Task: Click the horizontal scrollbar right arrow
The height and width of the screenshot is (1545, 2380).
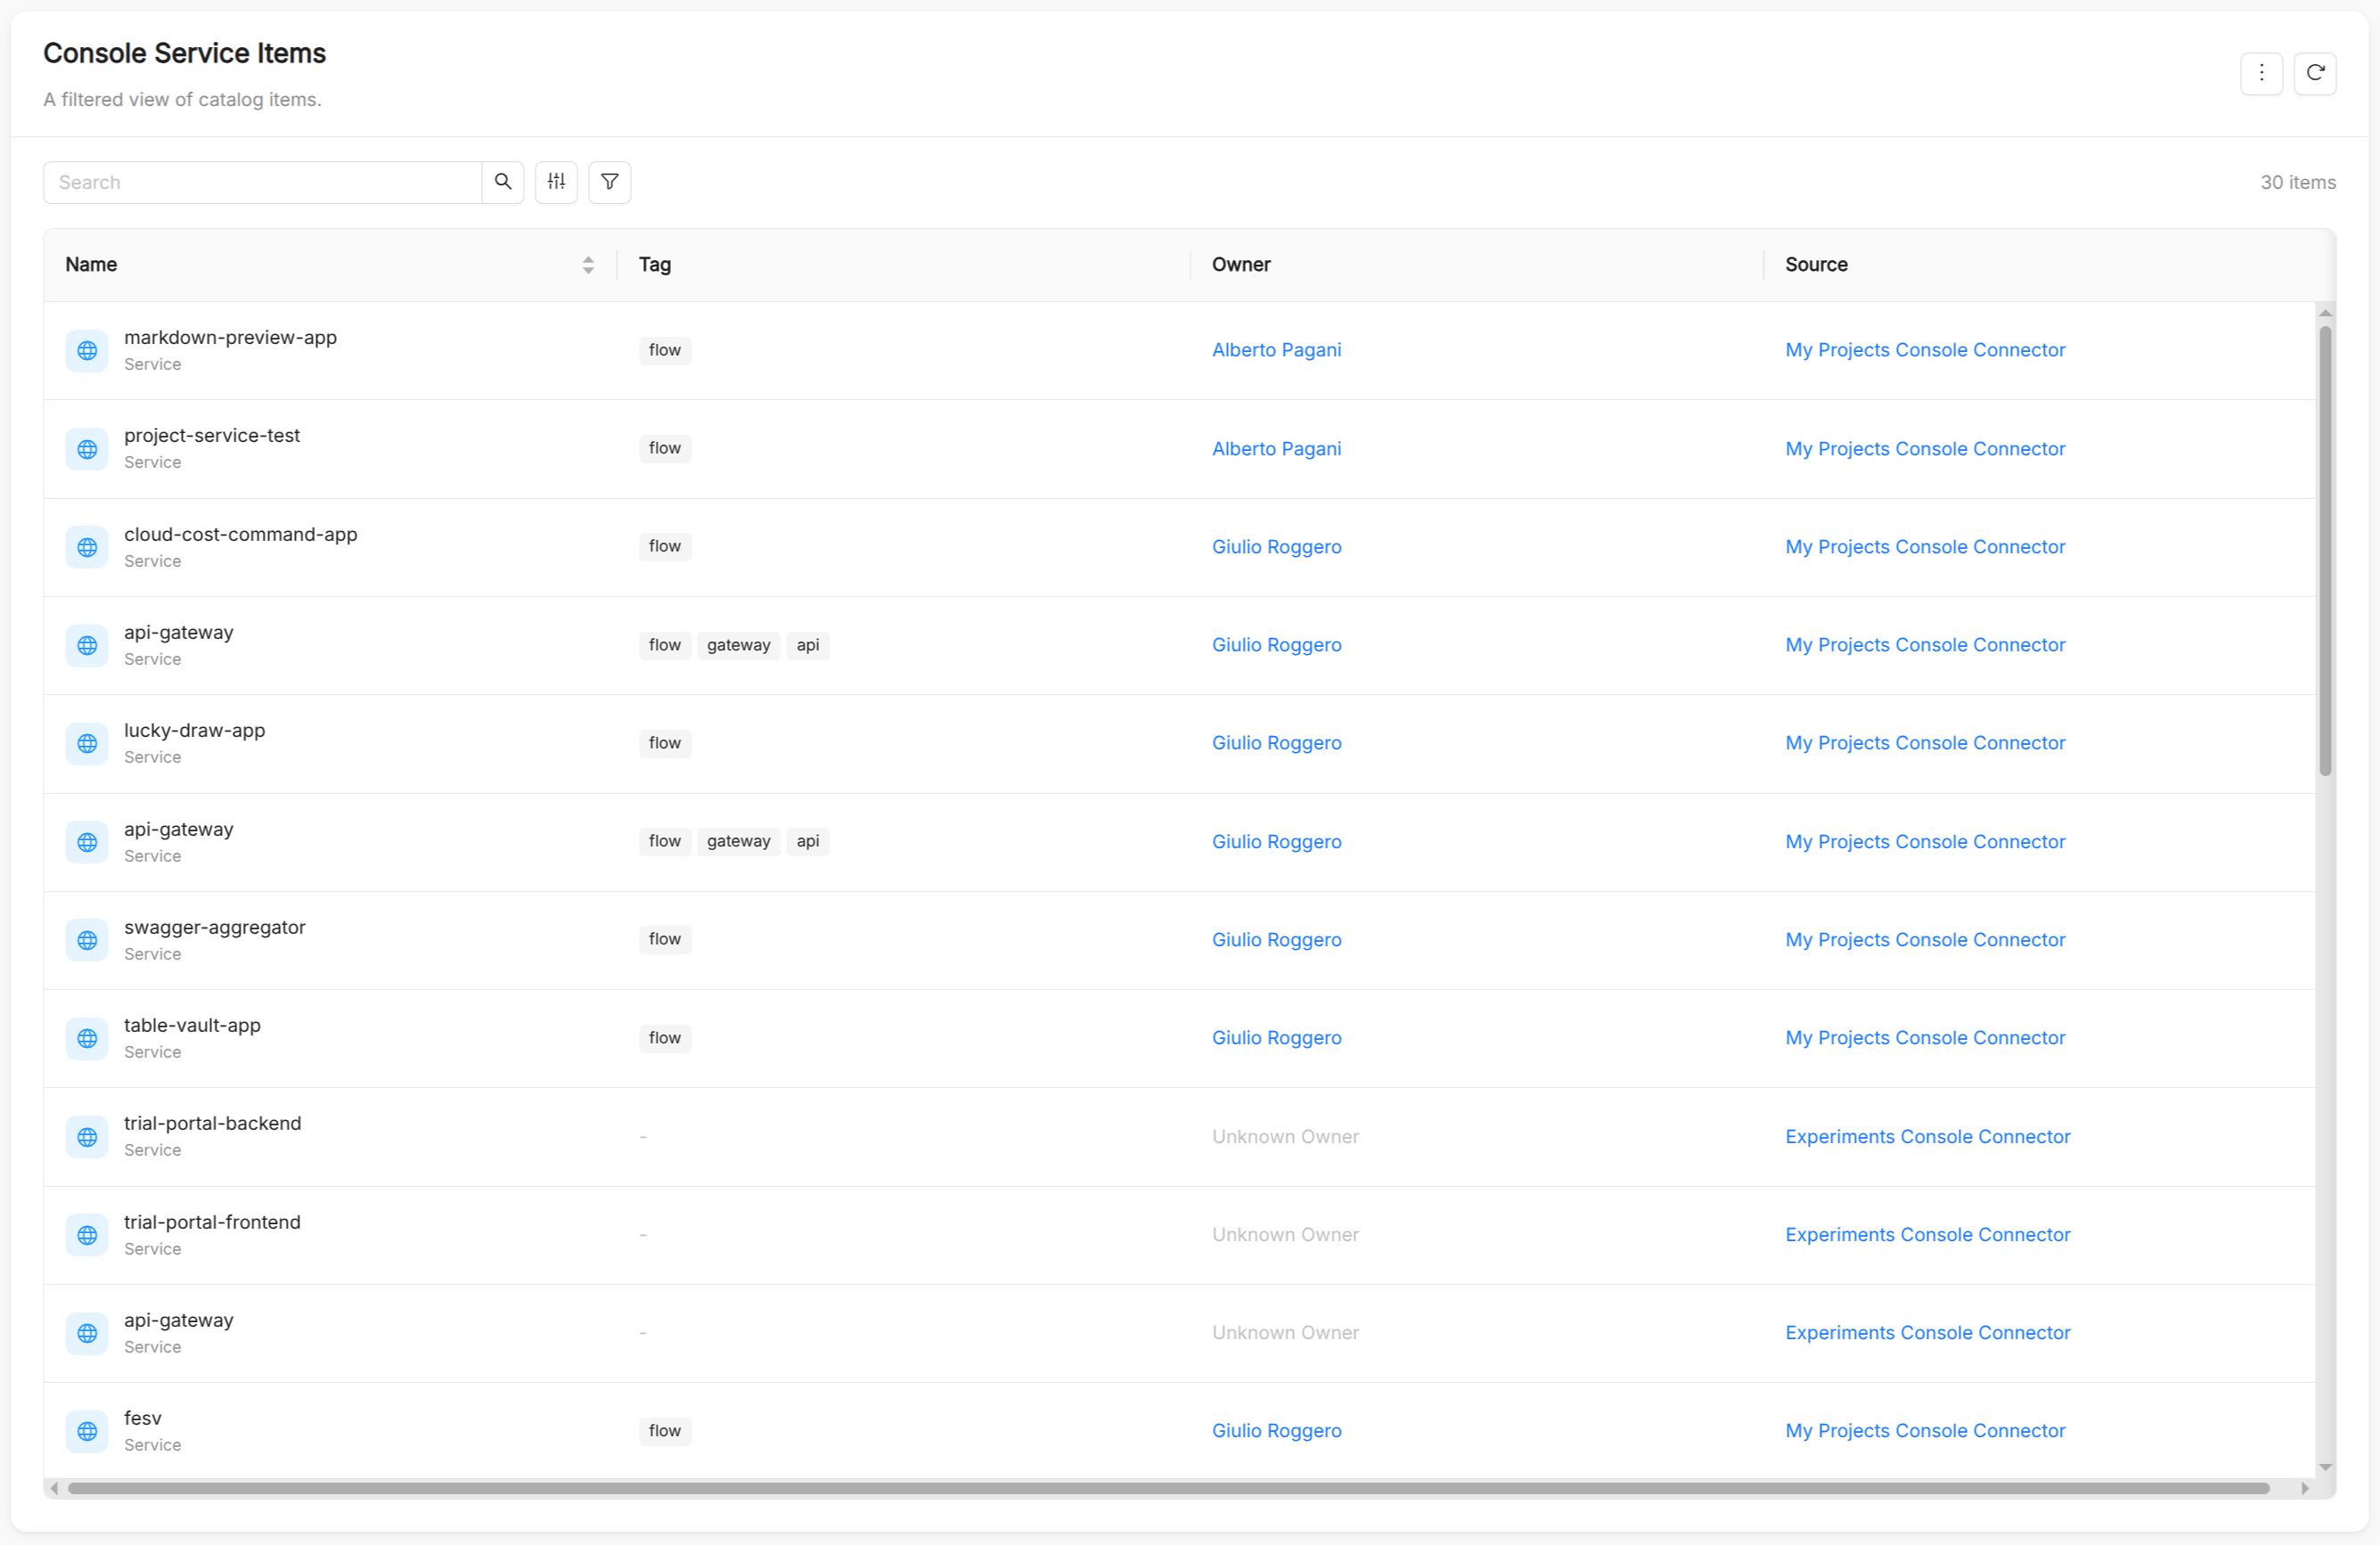Action: pos(2304,1489)
